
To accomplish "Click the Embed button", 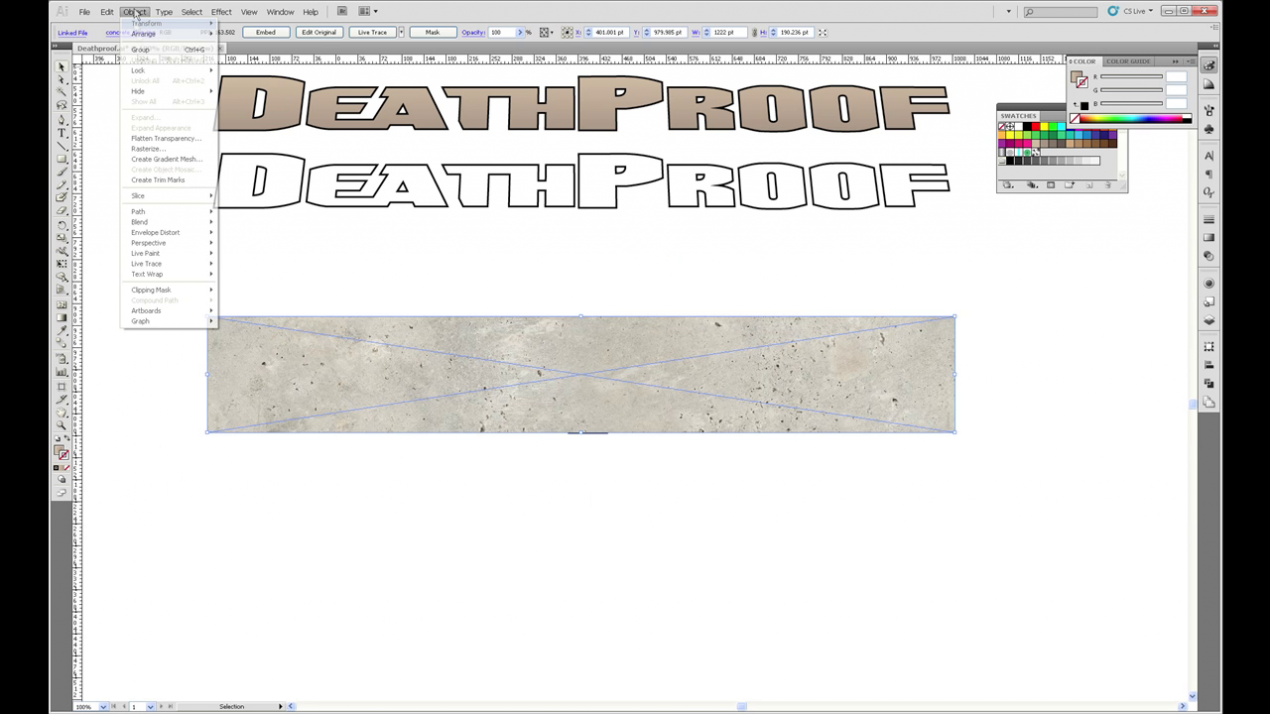I will [265, 33].
